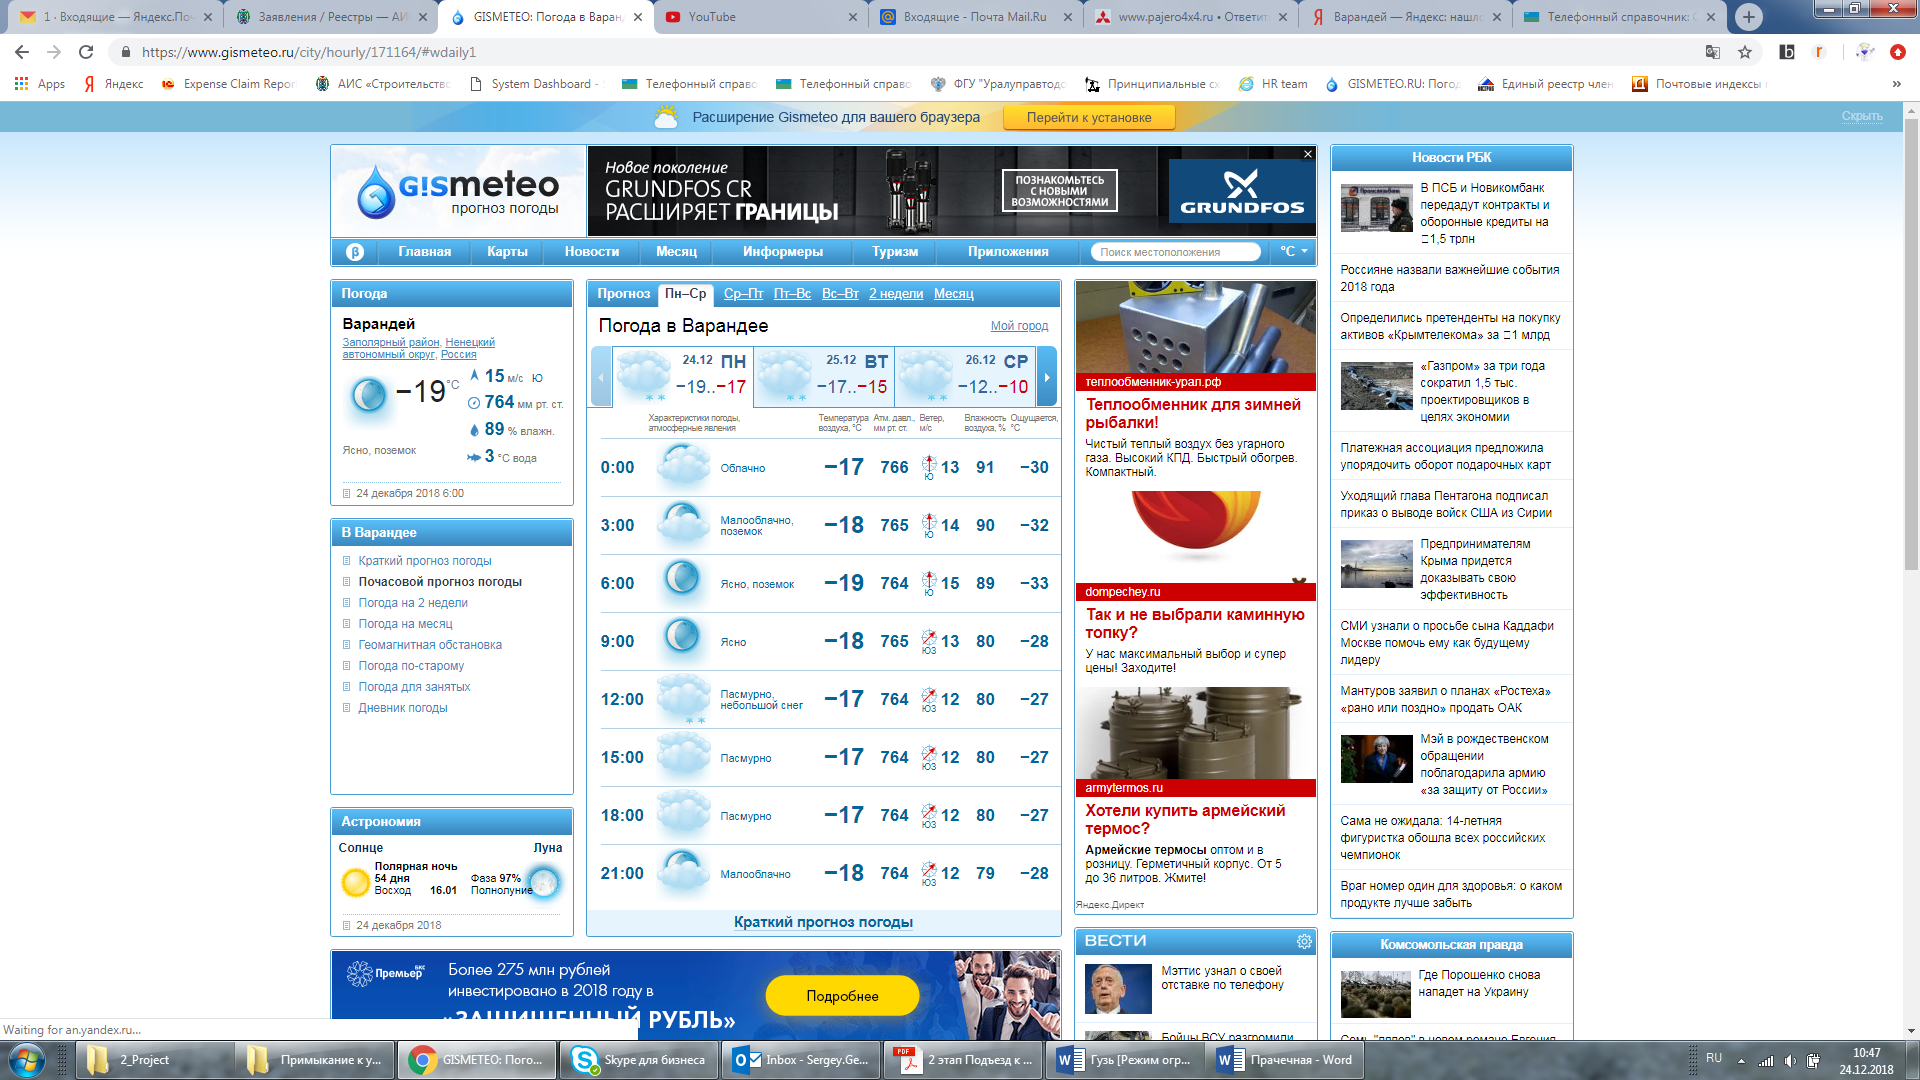
Task: Select the Ср–Пт forecast tab
Action: (743, 293)
